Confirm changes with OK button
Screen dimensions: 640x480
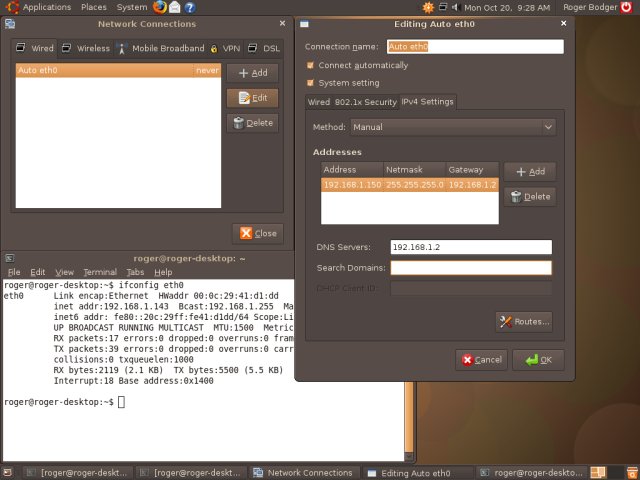(538, 360)
